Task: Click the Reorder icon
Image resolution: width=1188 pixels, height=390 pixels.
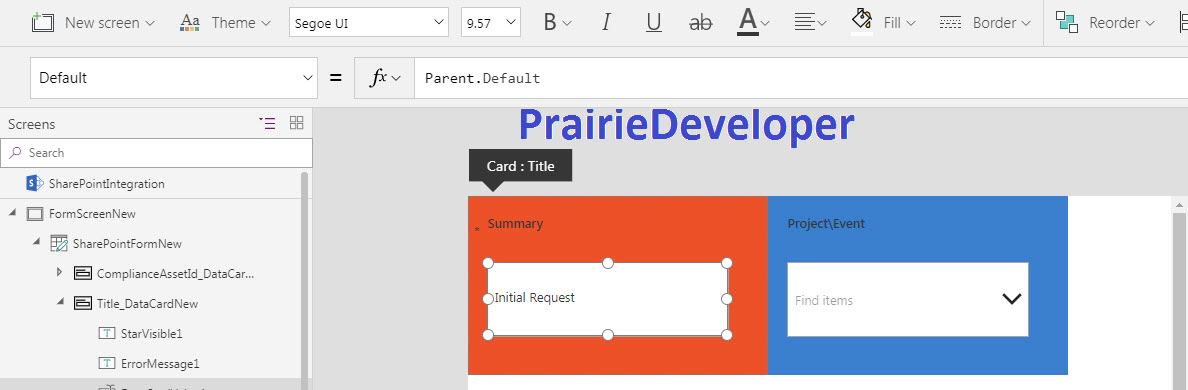Action: pyautogui.click(x=1067, y=23)
